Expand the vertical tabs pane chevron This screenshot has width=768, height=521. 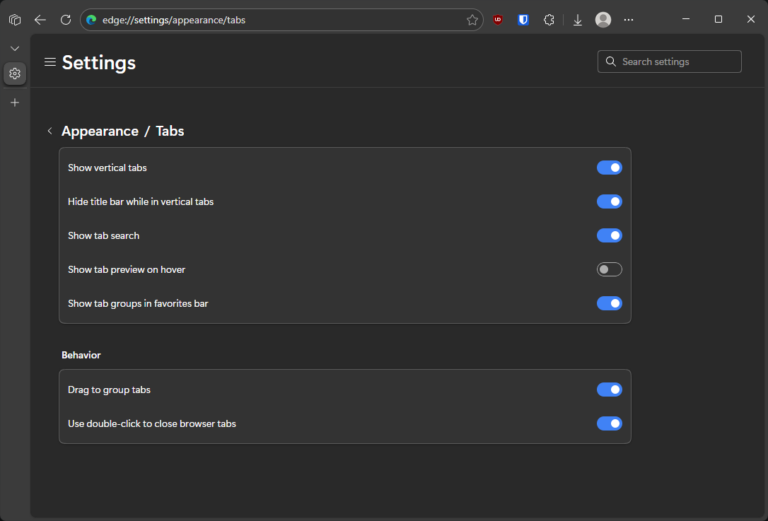[15, 48]
